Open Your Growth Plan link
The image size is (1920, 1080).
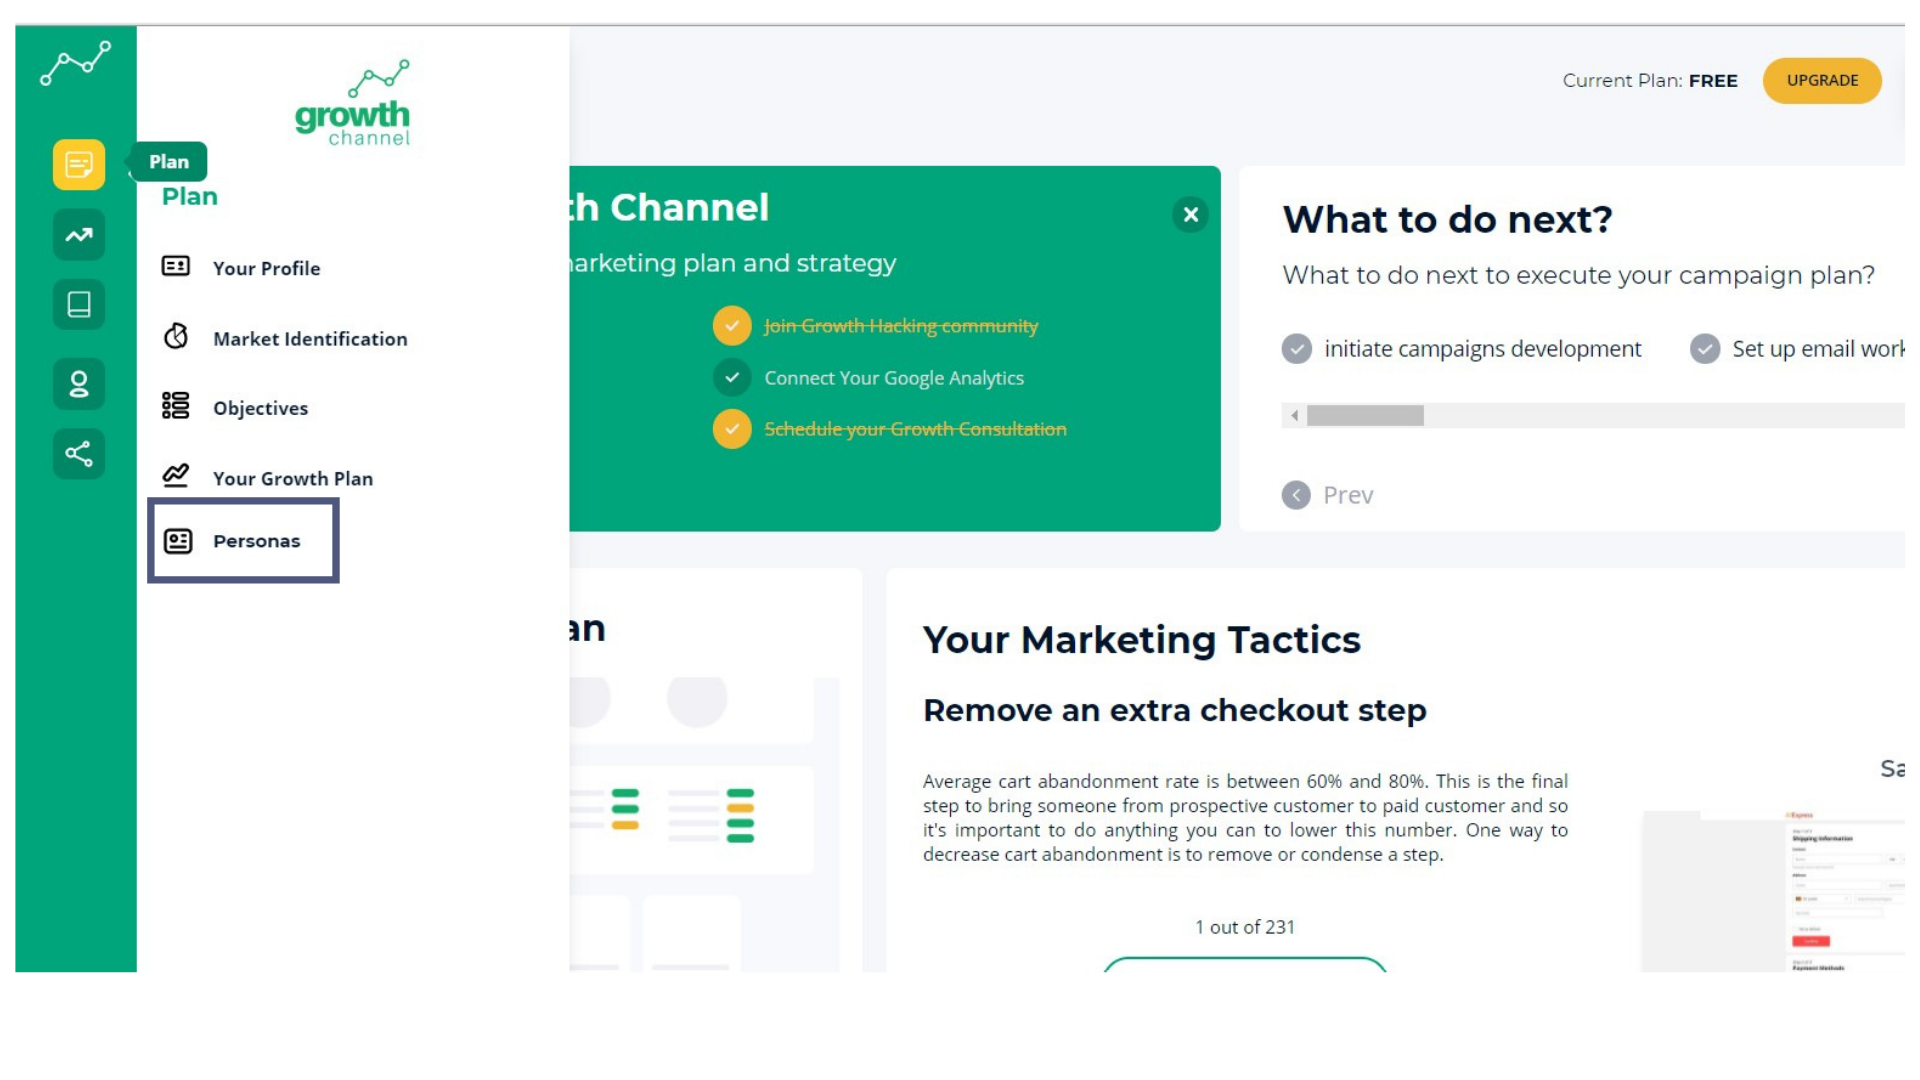[292, 478]
